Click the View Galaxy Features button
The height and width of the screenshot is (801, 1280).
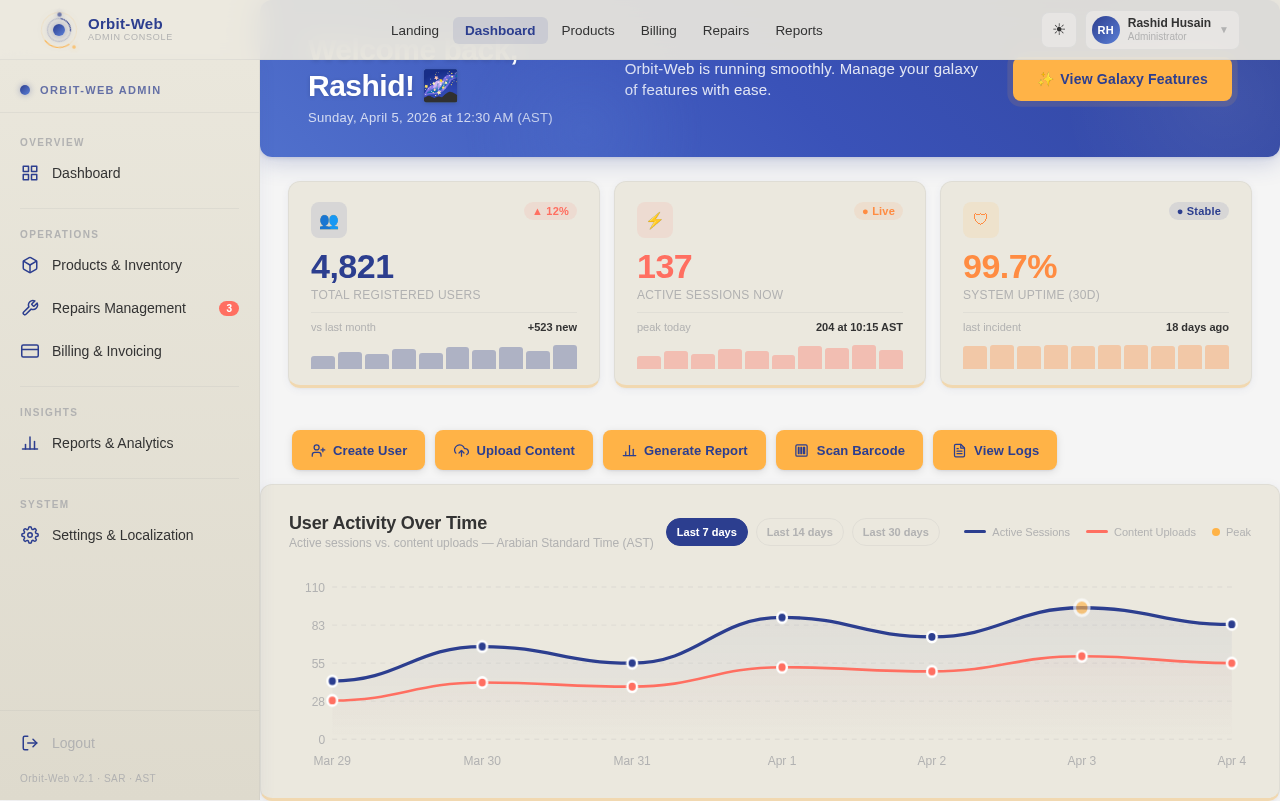(x=1122, y=79)
